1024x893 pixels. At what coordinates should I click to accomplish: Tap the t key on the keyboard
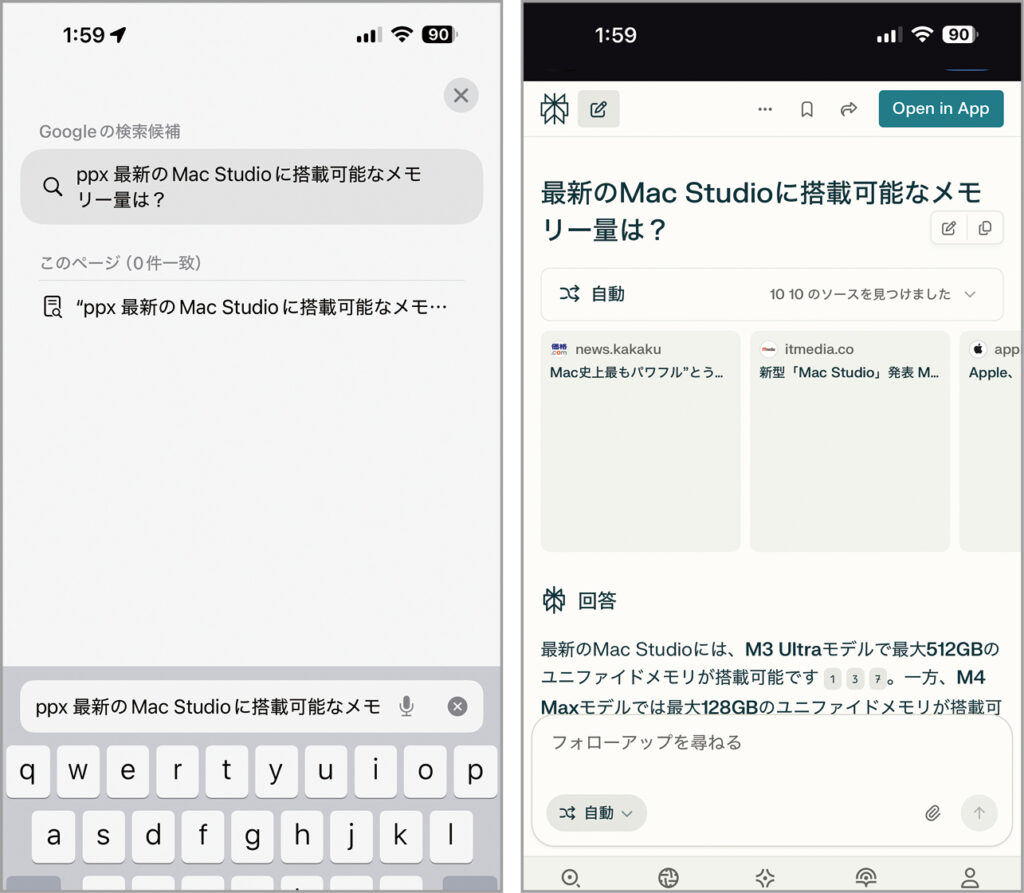tap(227, 771)
